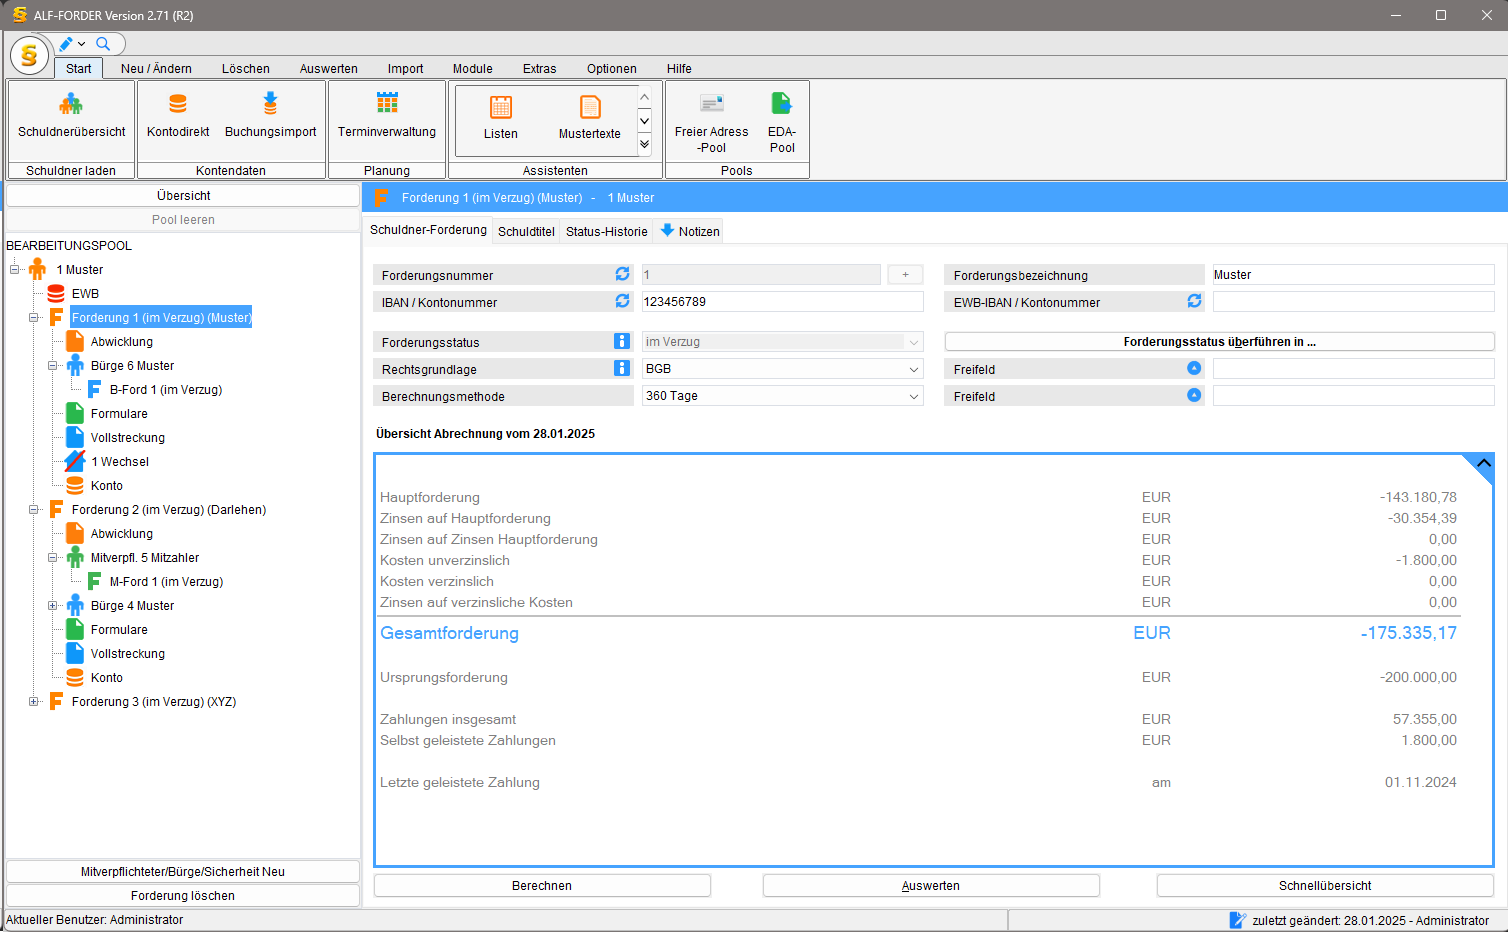
Task: Click the search magnifier in the title bar
Action: pyautogui.click(x=105, y=44)
